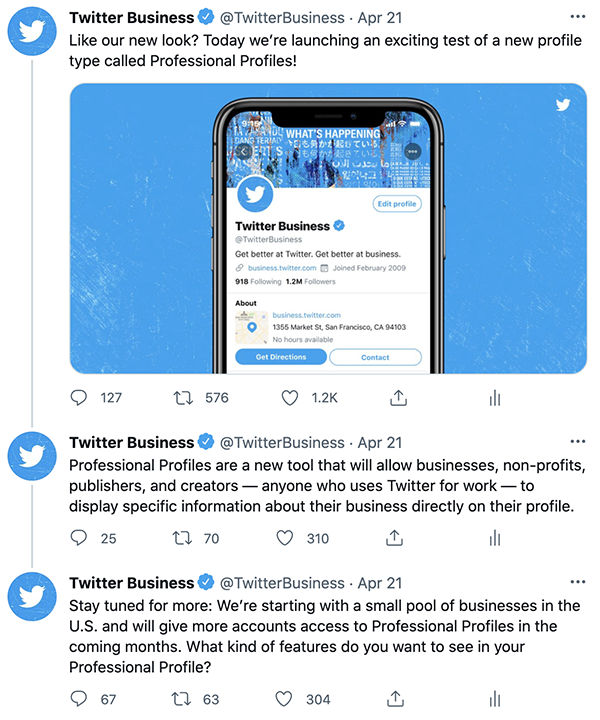The width and height of the screenshot is (600, 720).
Task: Share the second tweet about Professional Profiles
Action: click(392, 538)
